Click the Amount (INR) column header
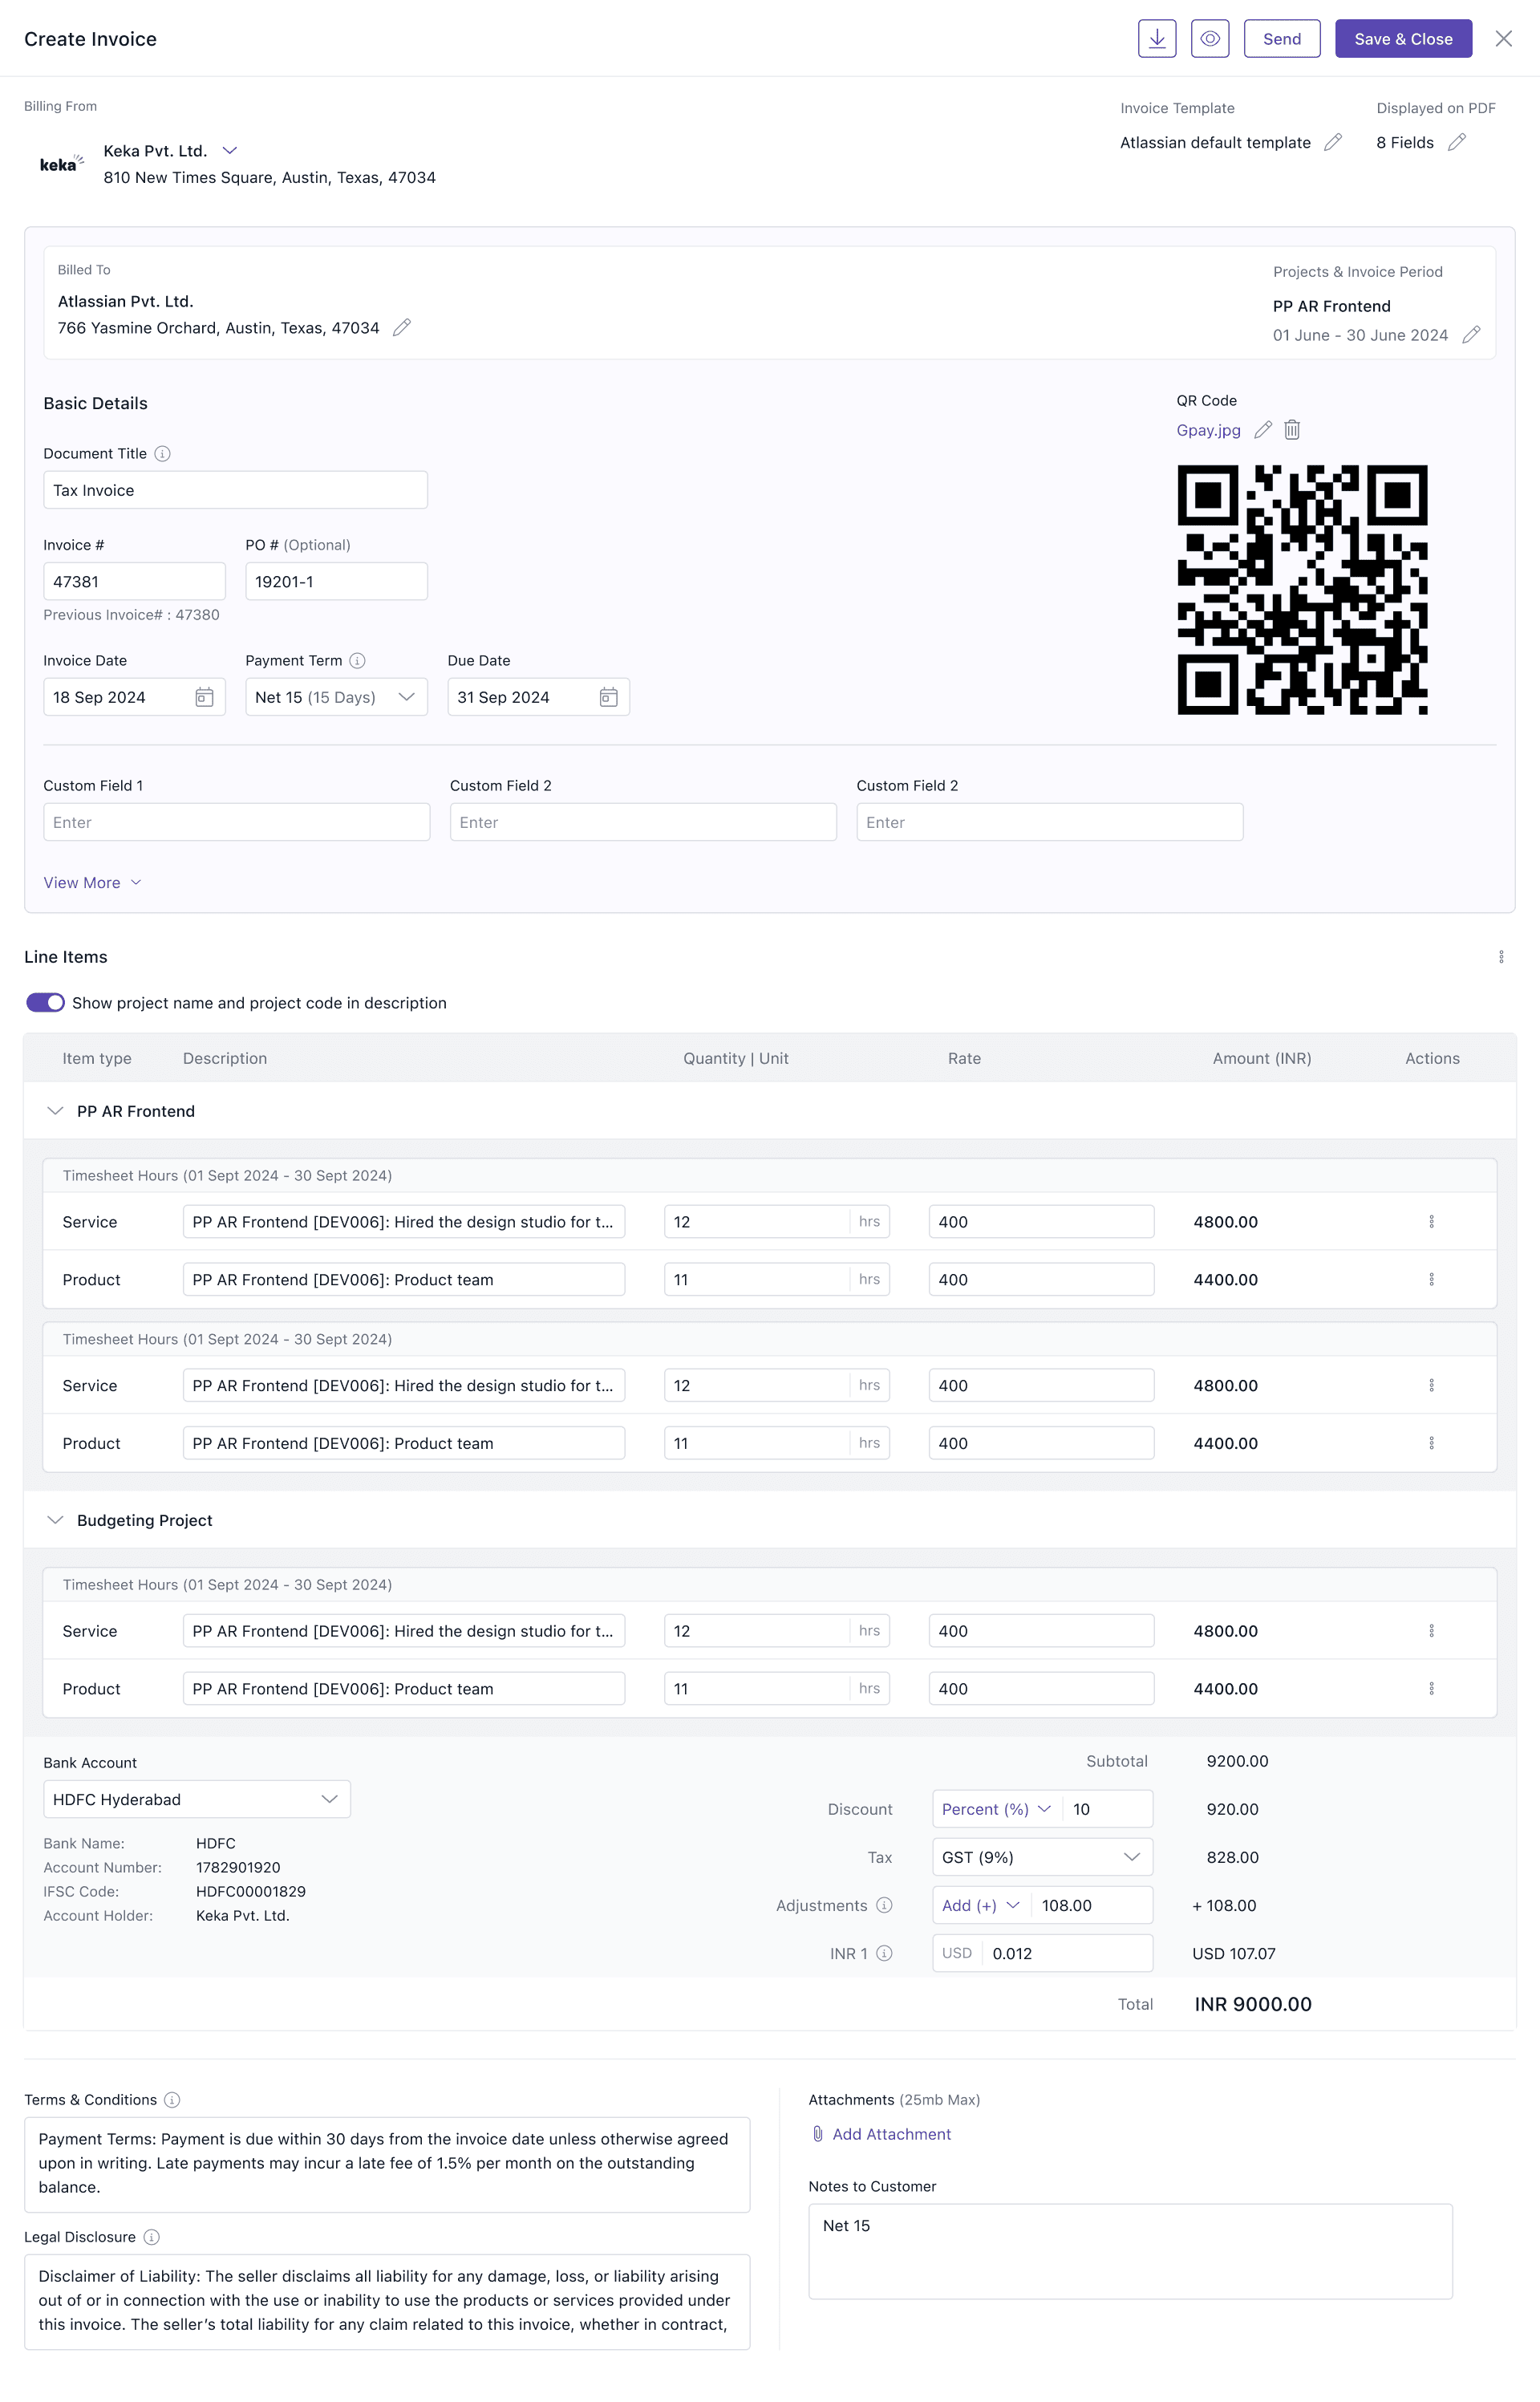 click(x=1262, y=1058)
